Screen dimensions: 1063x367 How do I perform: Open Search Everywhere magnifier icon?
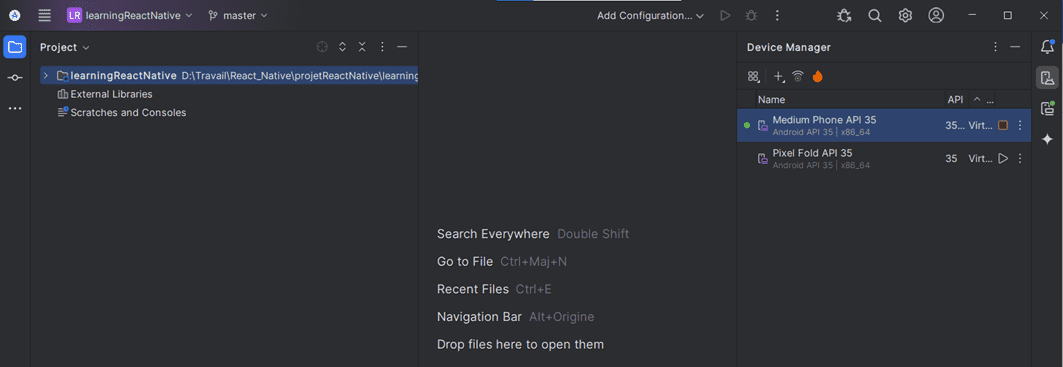(875, 15)
